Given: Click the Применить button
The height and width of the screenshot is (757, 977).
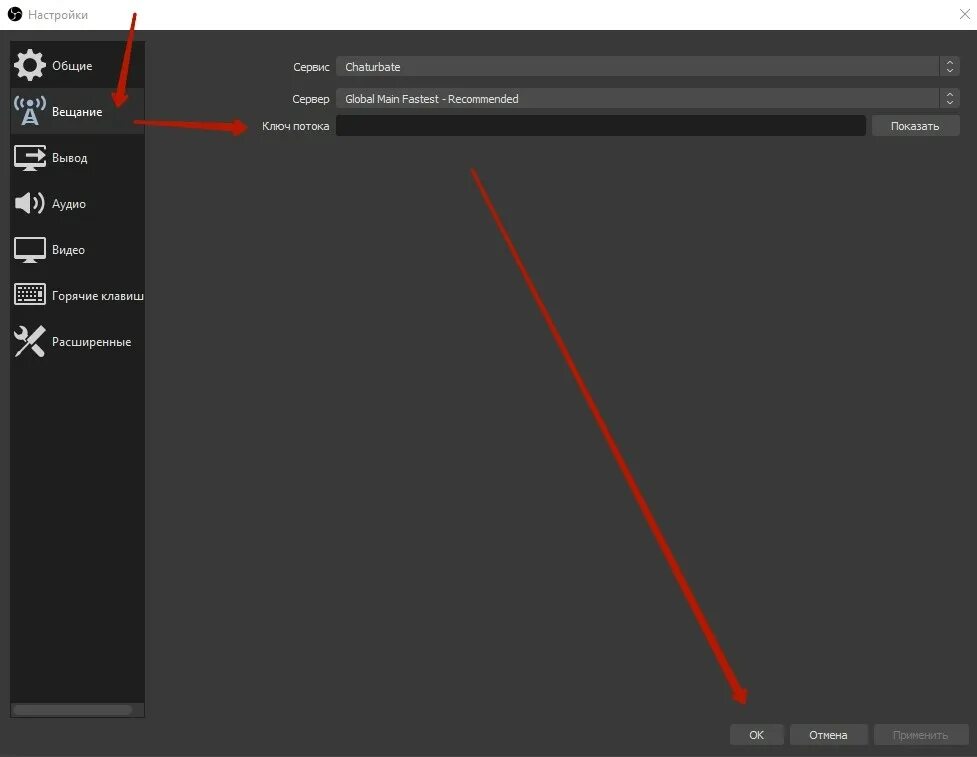Looking at the screenshot, I should pos(920,735).
